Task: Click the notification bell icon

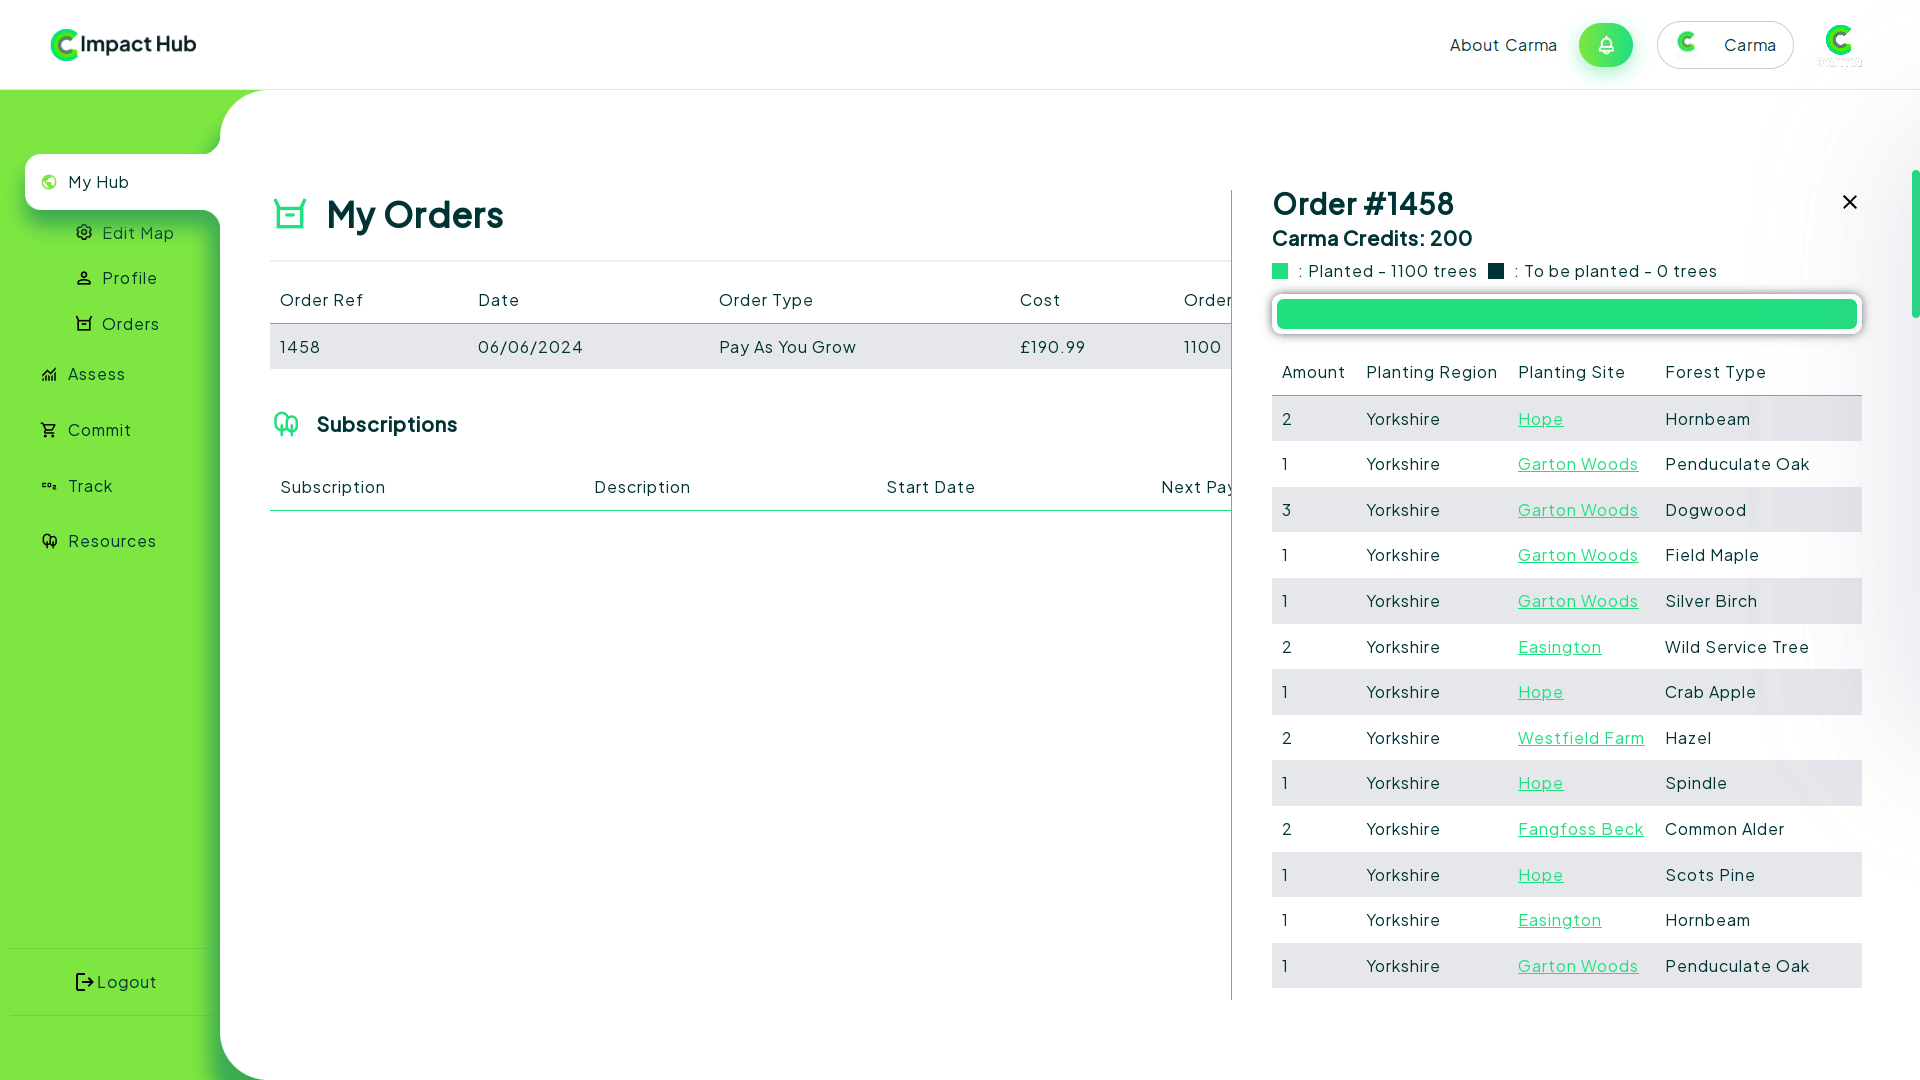Action: [1605, 45]
